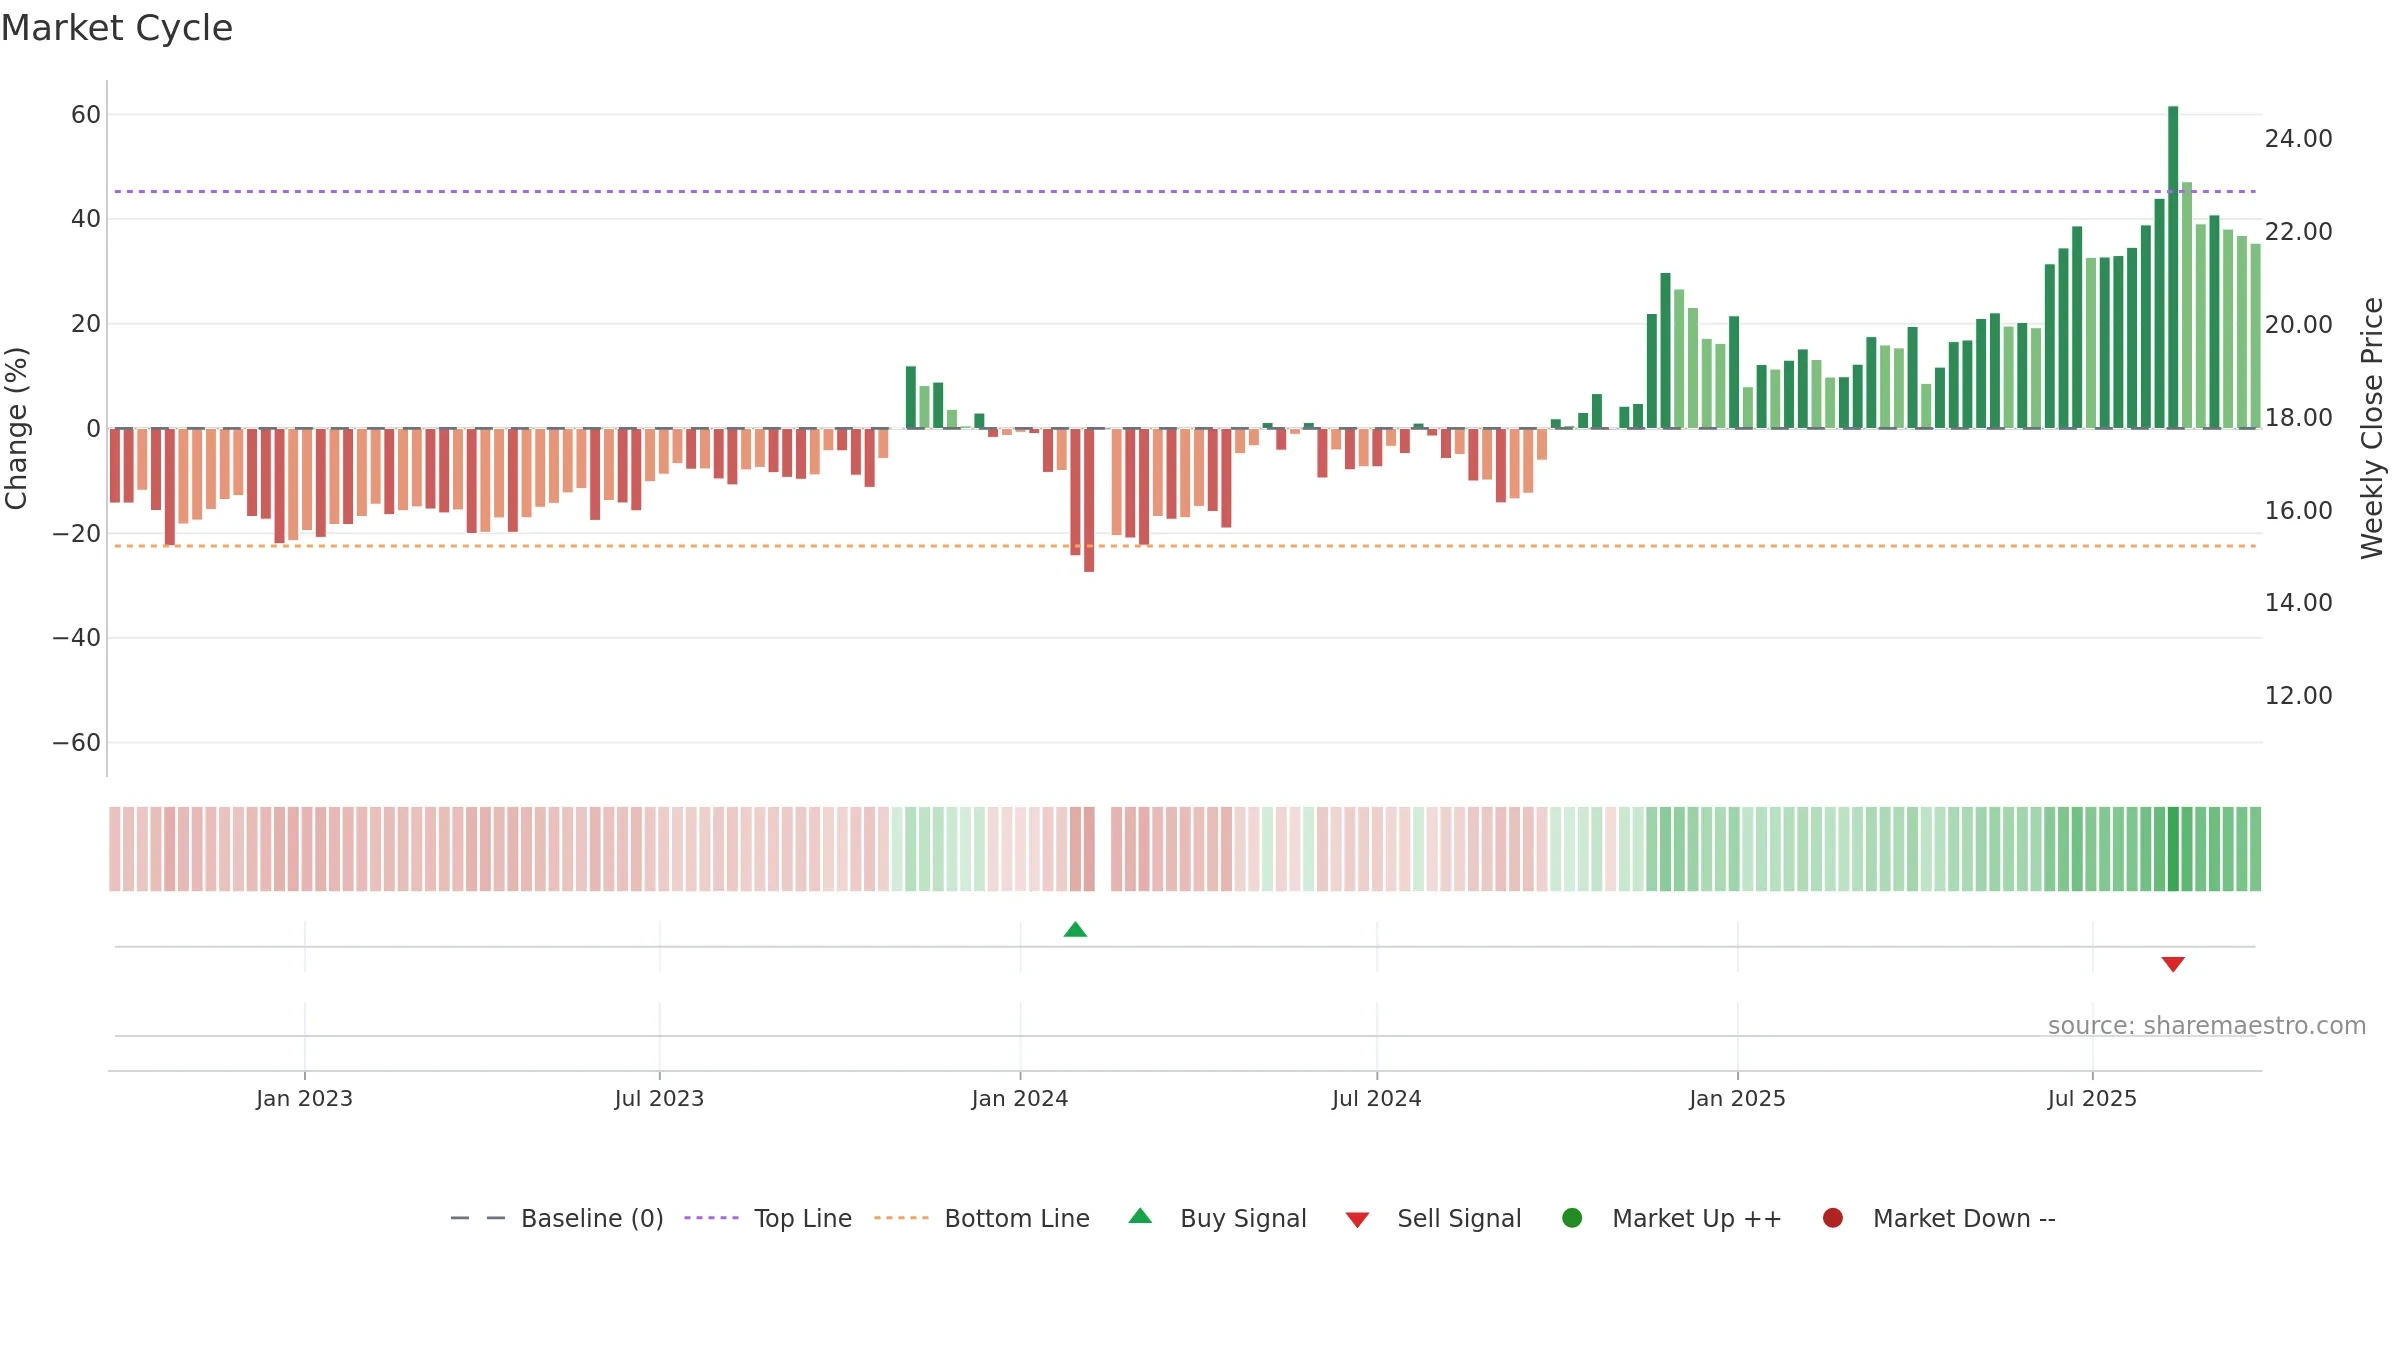This screenshot has width=2400, height=1350.
Task: Click the 16.00 price axis label
Action: pyautogui.click(x=2298, y=511)
